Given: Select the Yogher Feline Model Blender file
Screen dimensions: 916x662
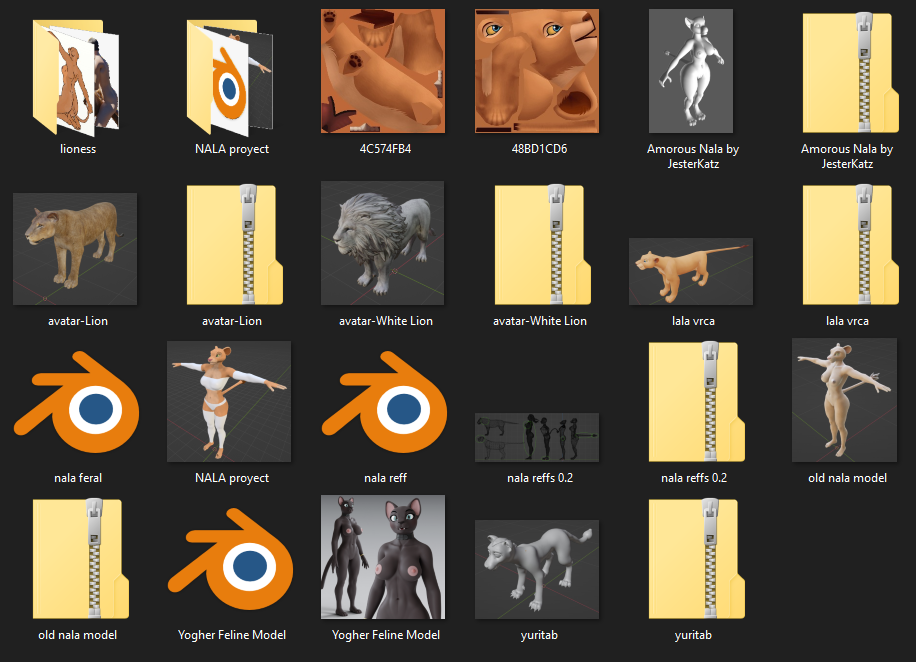Looking at the screenshot, I should 230,559.
